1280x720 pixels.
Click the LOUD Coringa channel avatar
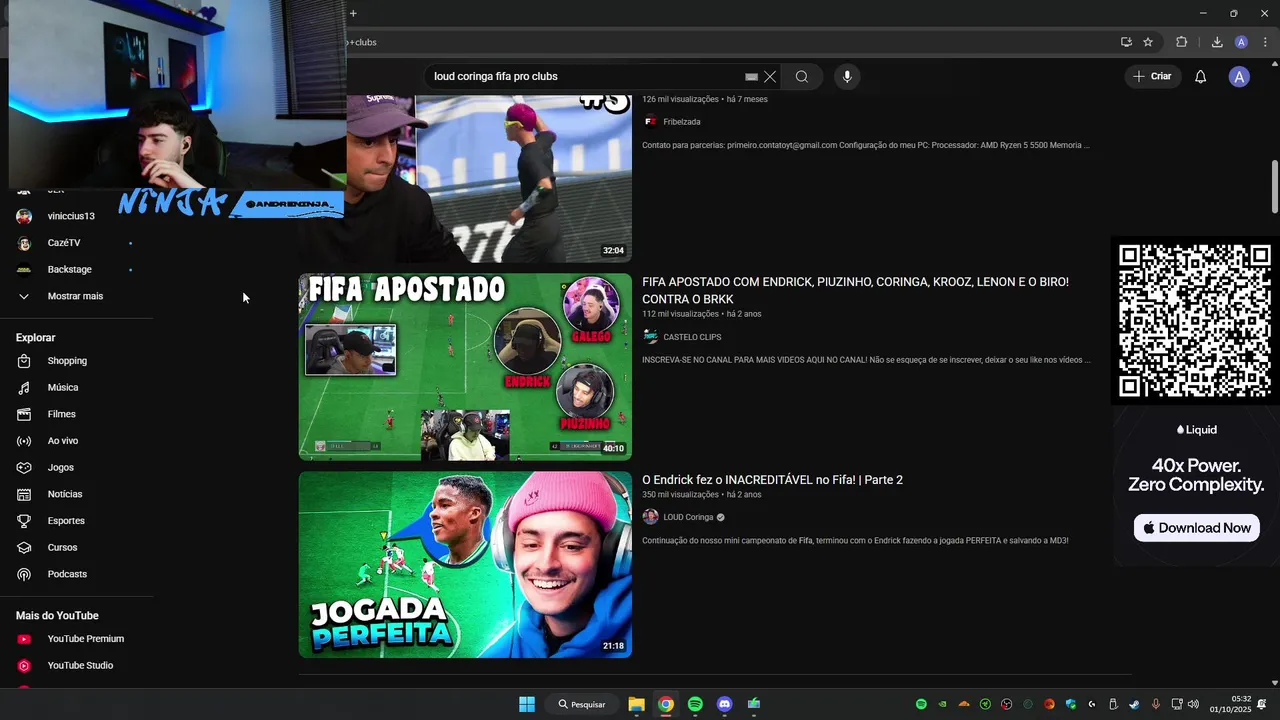[x=650, y=517]
